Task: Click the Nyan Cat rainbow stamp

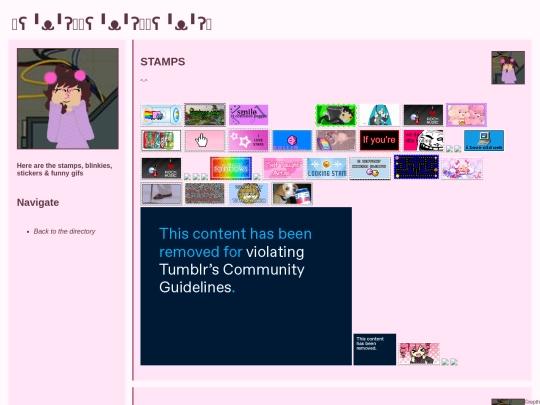Action: (x=161, y=115)
